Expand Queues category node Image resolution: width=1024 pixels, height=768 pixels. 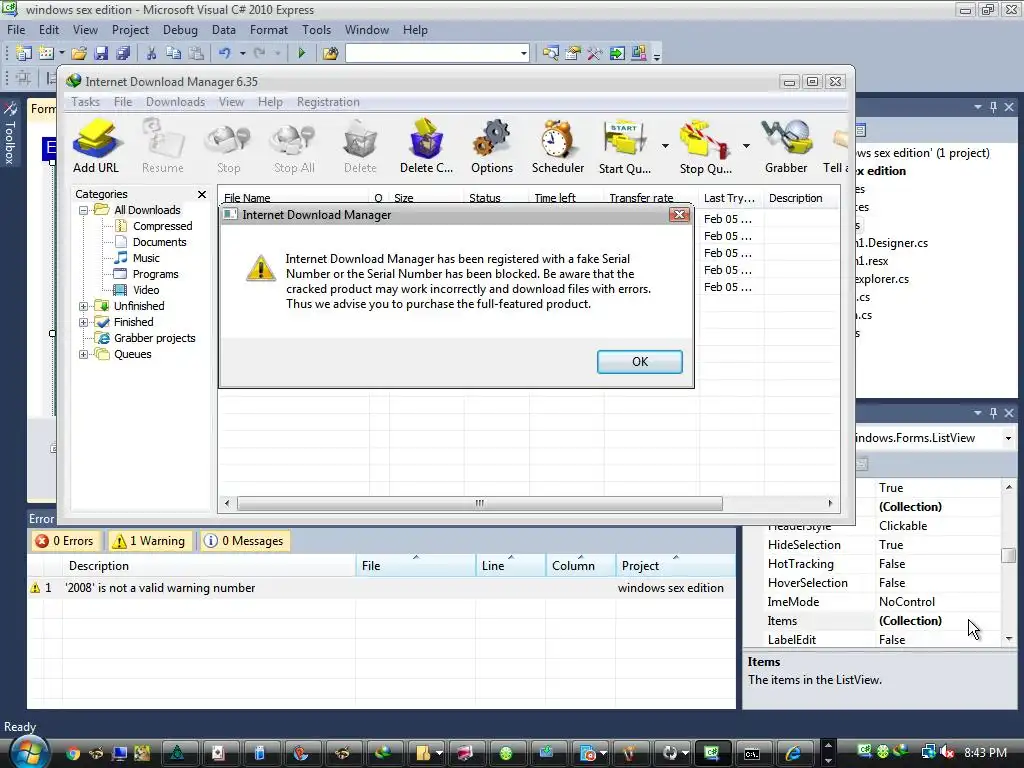coord(84,355)
